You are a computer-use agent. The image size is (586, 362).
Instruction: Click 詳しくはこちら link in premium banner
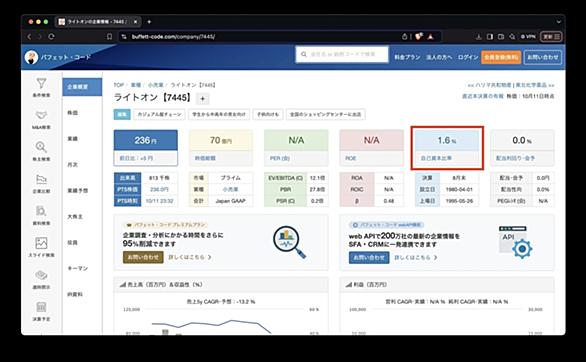(190, 257)
